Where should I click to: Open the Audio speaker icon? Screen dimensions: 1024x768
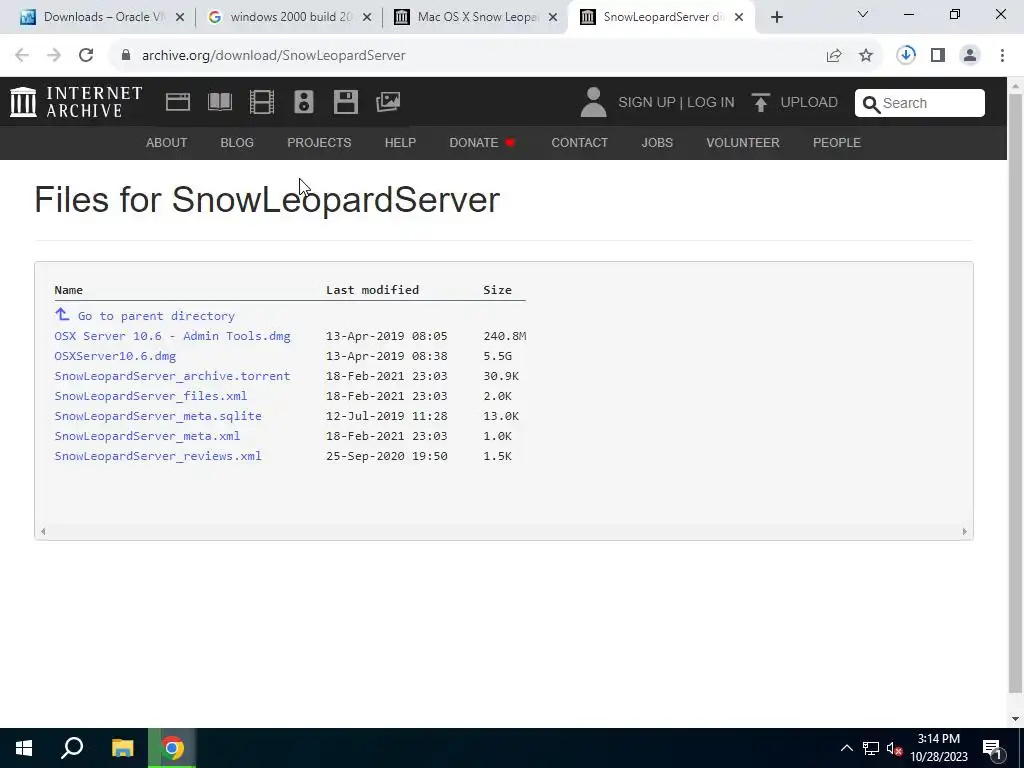click(x=304, y=102)
